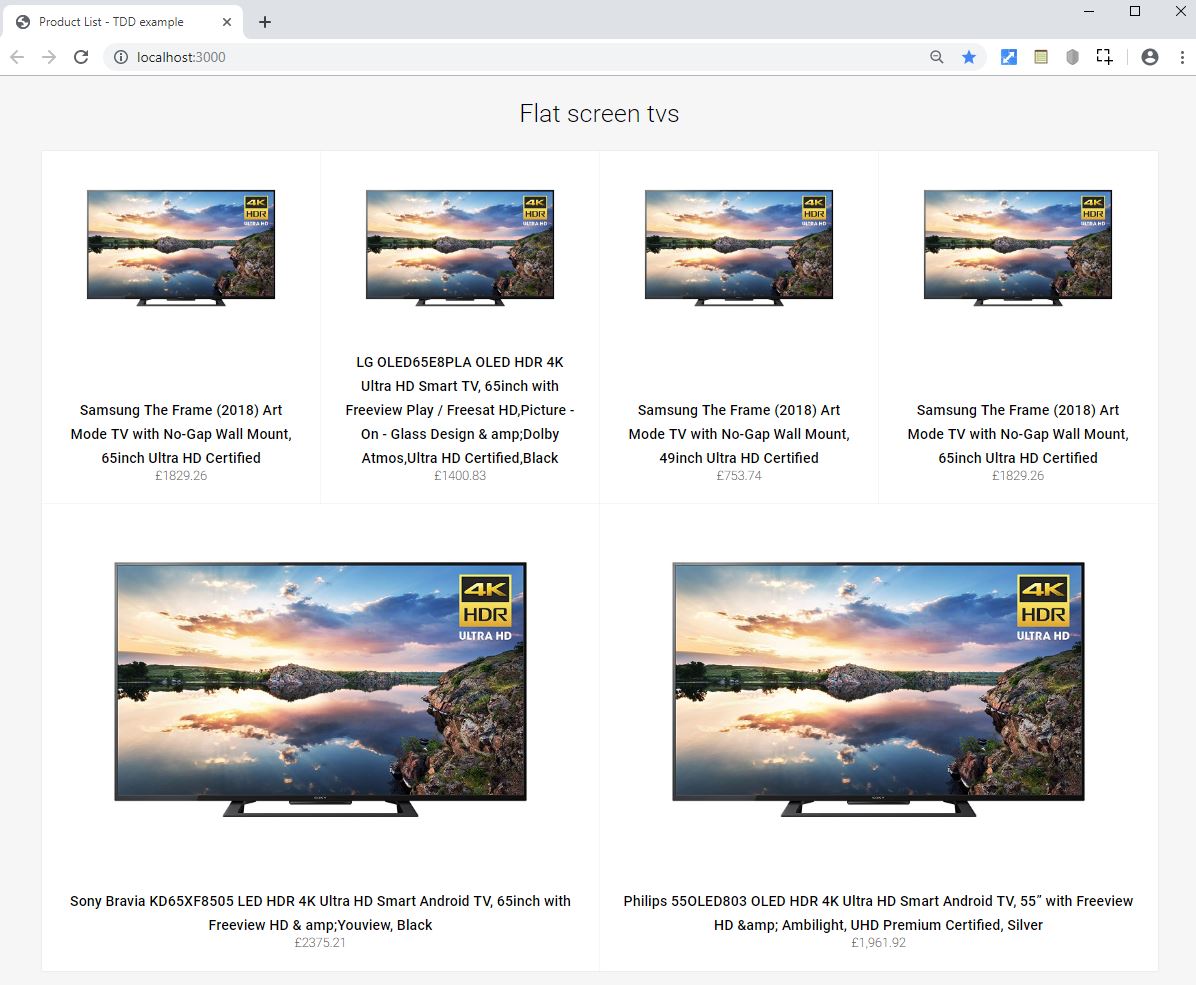This screenshot has width=1196, height=985.
Task: Open the LG OLED65E8PLA TV image
Action: coord(460,248)
